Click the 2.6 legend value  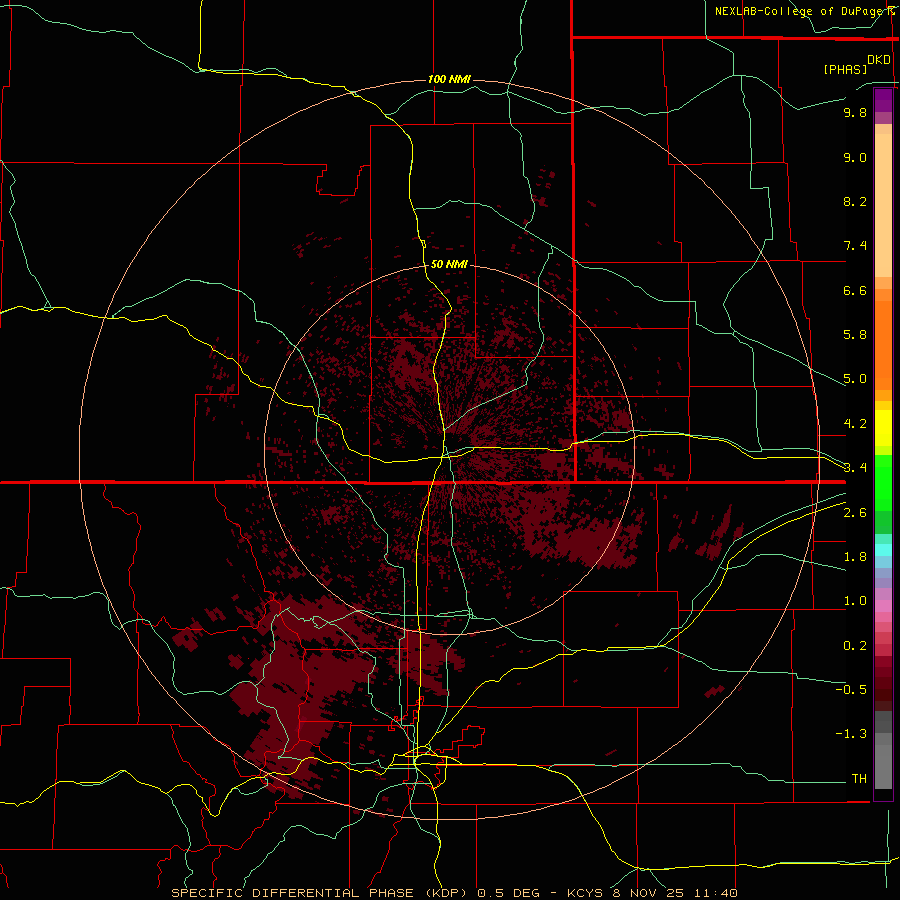(855, 513)
